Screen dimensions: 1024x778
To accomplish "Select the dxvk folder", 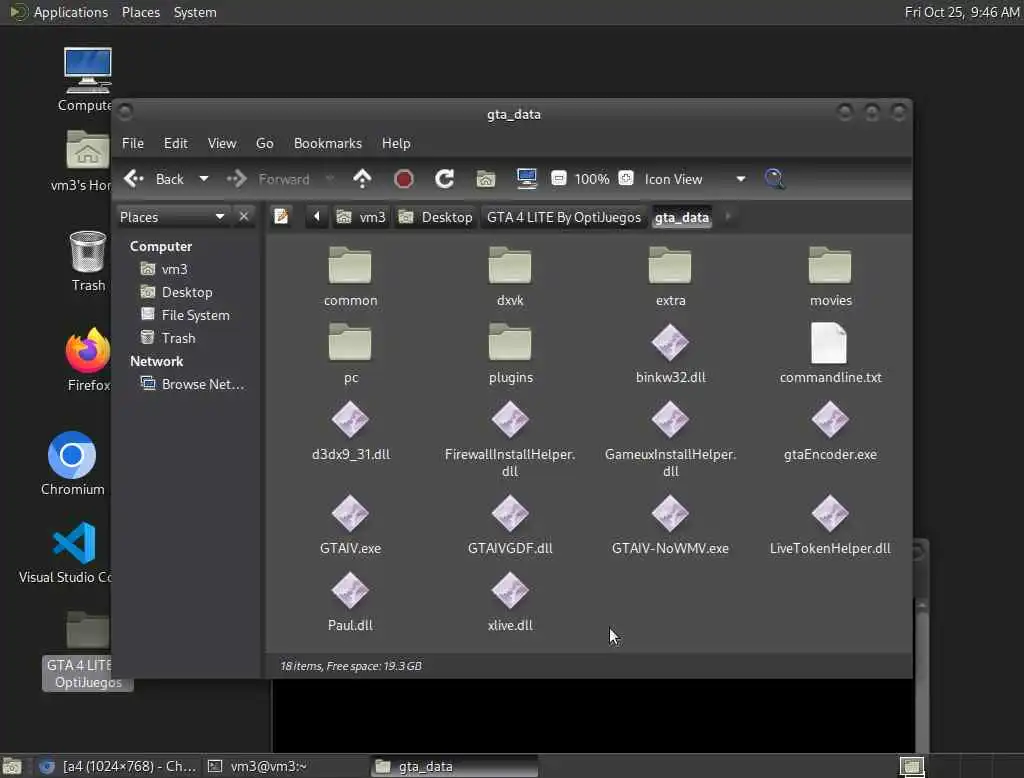I will pyautogui.click(x=510, y=277).
